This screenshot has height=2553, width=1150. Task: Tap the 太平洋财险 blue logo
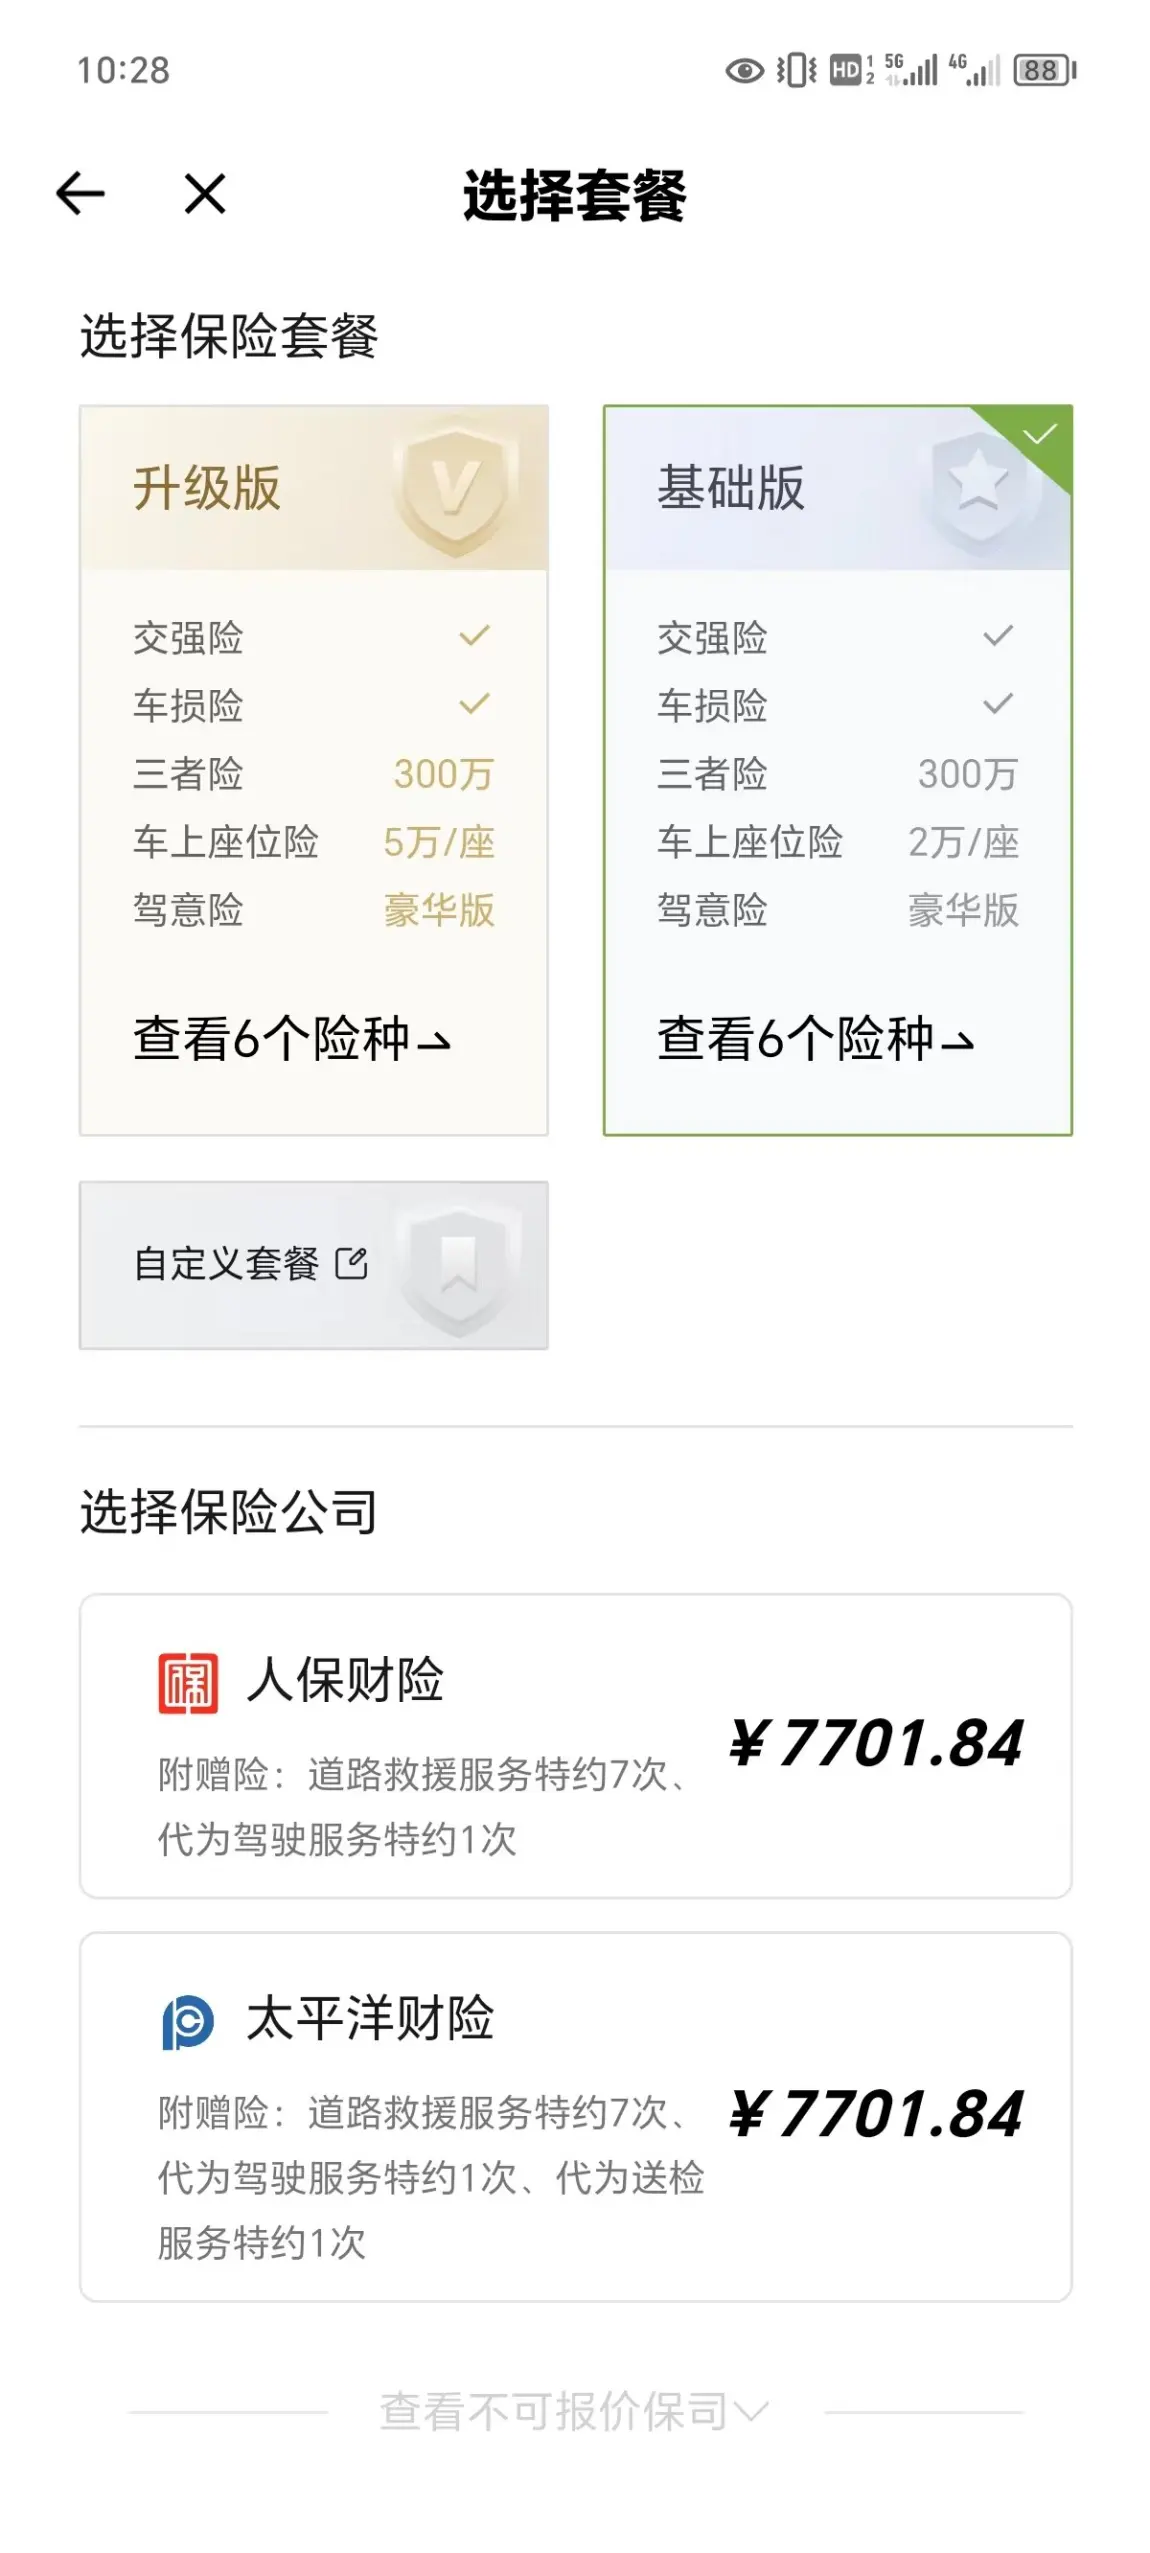pyautogui.click(x=188, y=2022)
